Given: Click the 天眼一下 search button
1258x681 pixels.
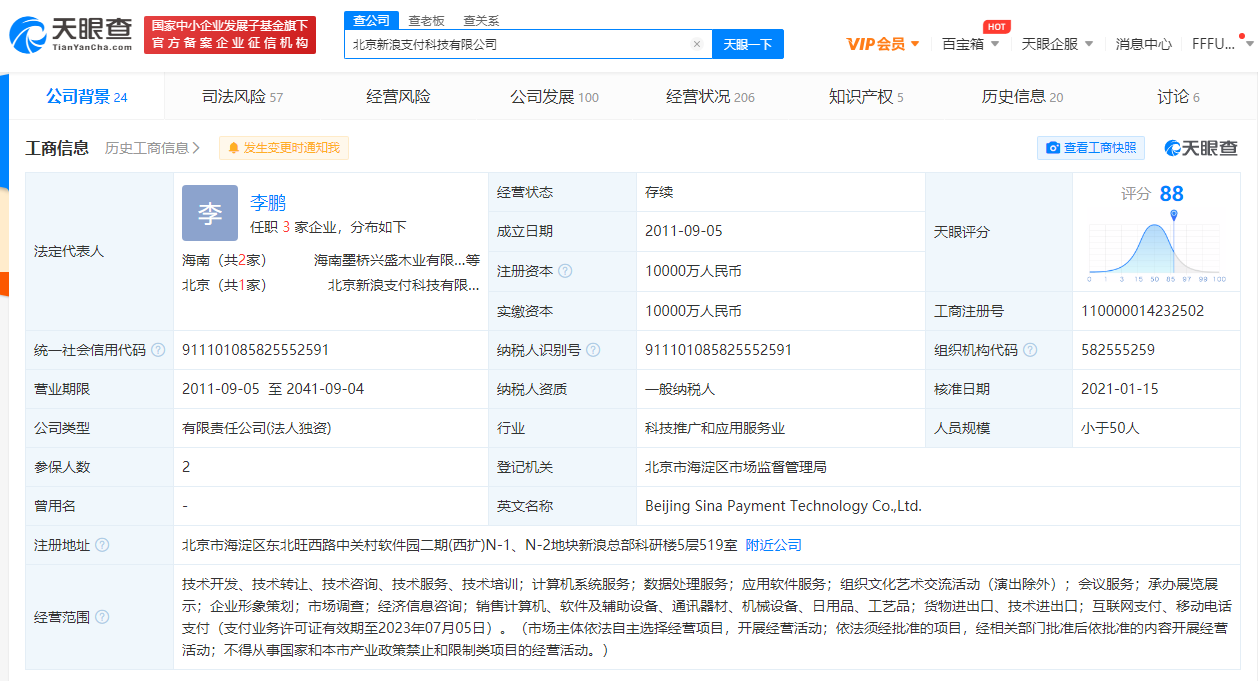Looking at the screenshot, I should (747, 44).
